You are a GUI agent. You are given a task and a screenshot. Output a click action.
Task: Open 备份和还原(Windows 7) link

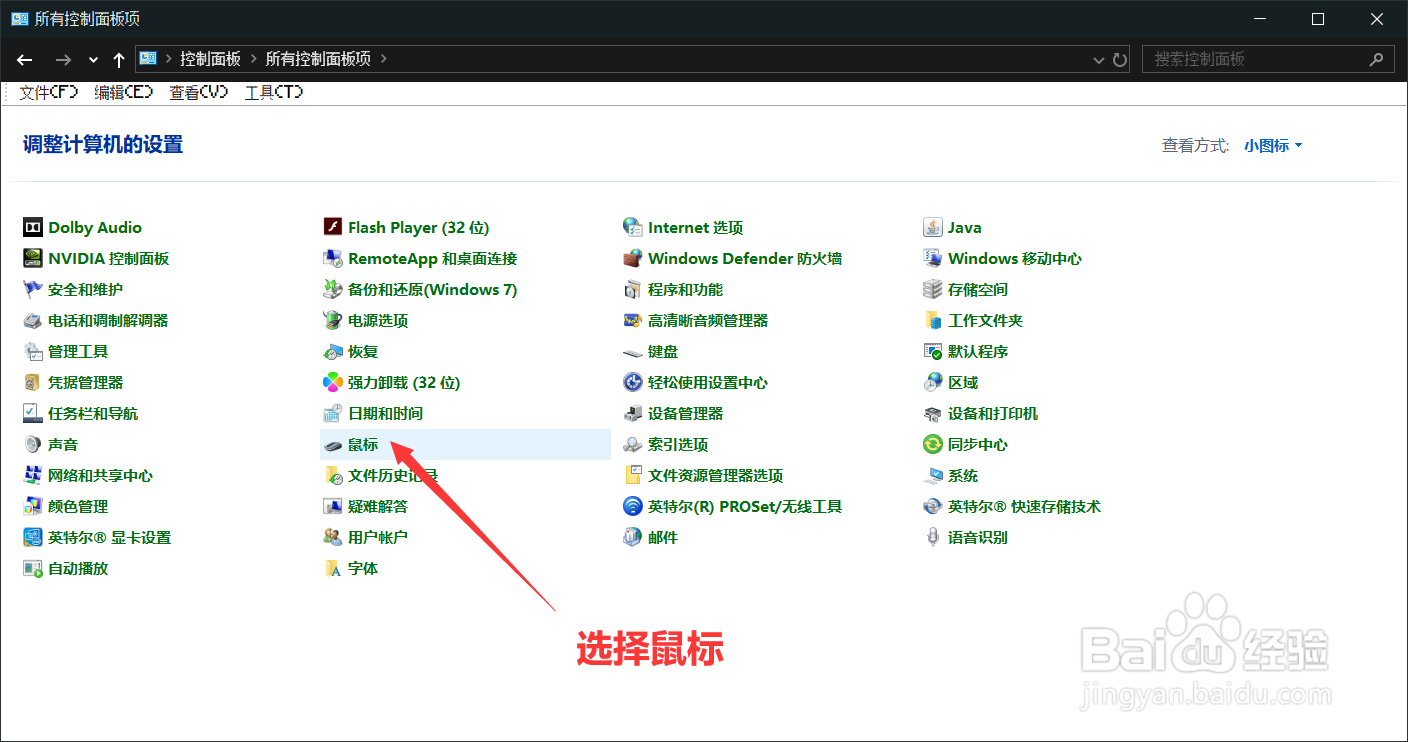point(432,289)
